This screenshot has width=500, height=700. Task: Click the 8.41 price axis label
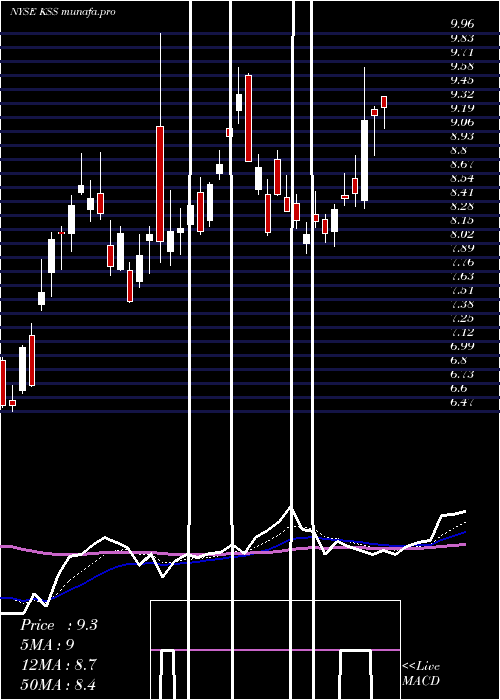click(x=462, y=192)
